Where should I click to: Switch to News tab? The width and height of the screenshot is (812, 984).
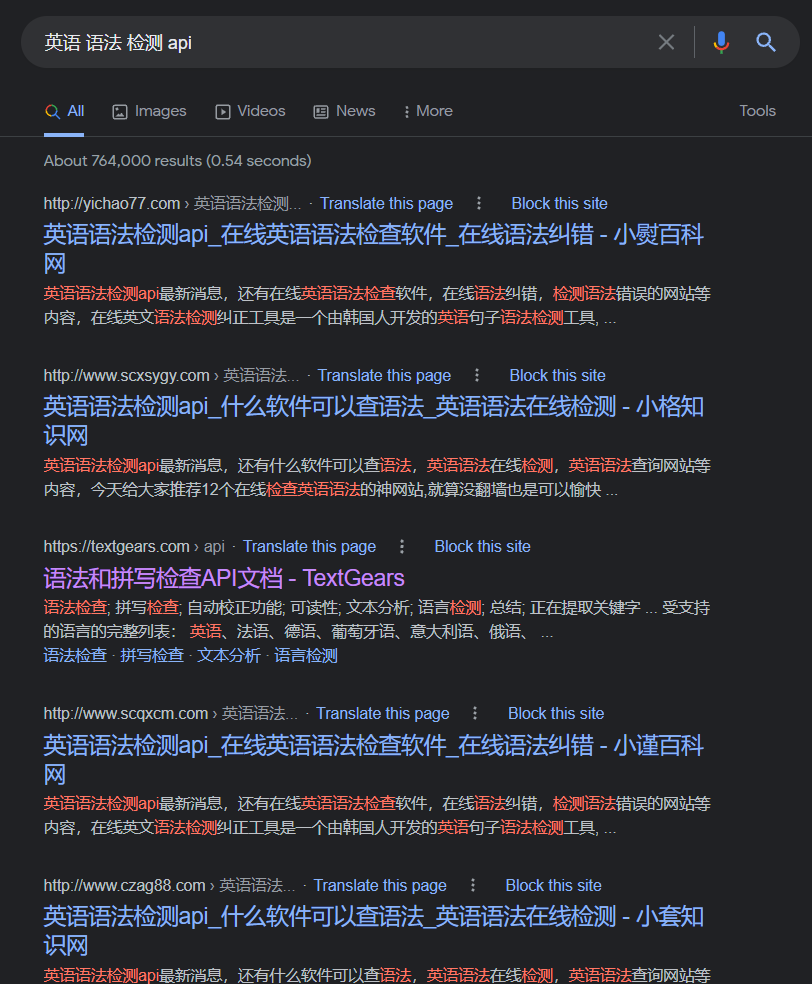(x=345, y=111)
